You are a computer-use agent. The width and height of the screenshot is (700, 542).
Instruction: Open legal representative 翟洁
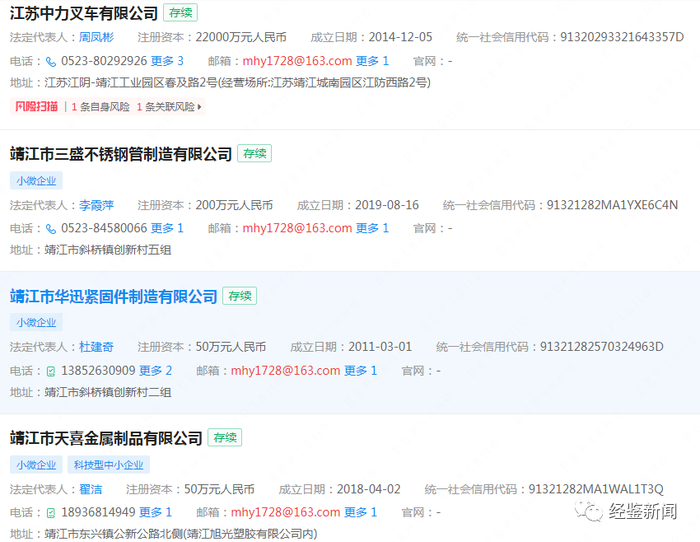point(91,489)
